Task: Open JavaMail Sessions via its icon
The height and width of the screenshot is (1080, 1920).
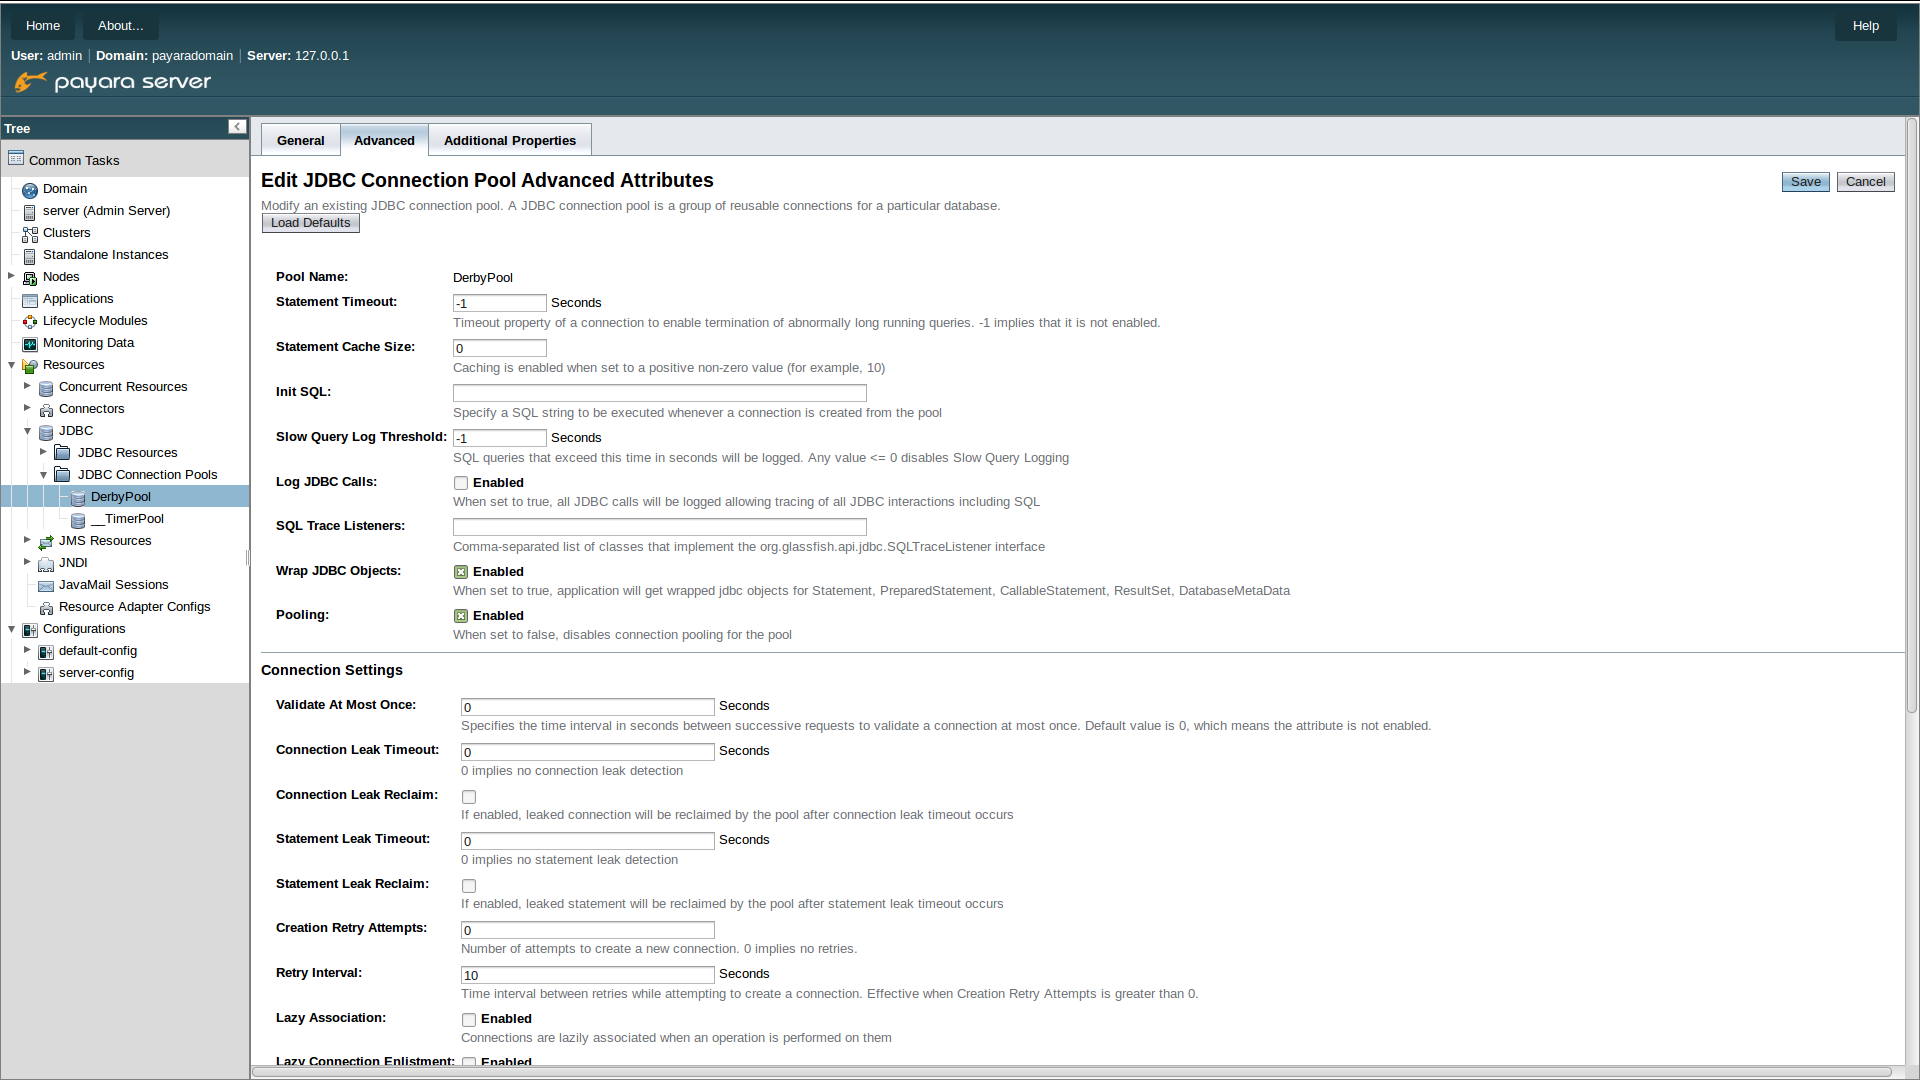Action: [45, 585]
